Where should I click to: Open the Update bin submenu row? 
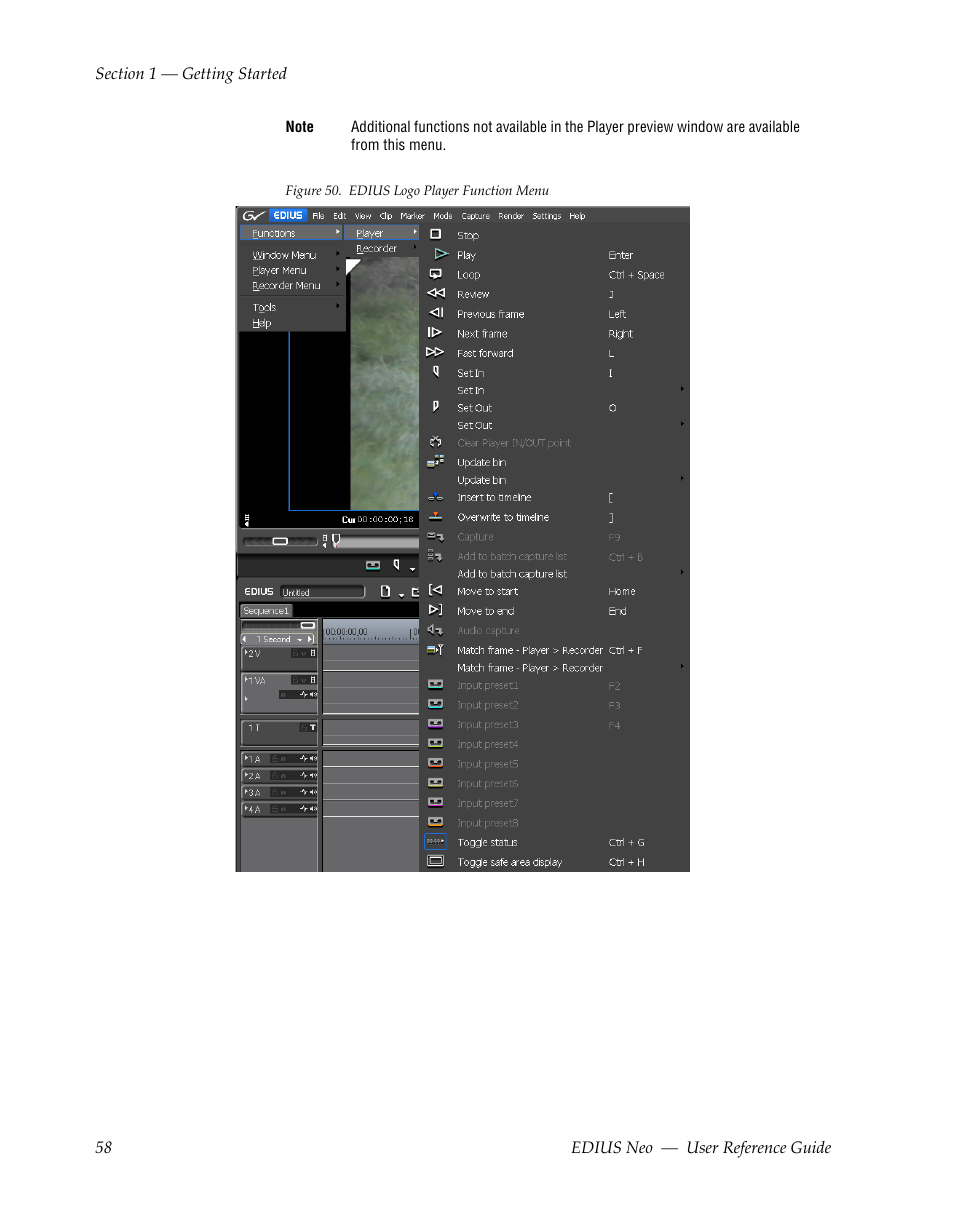(554, 480)
